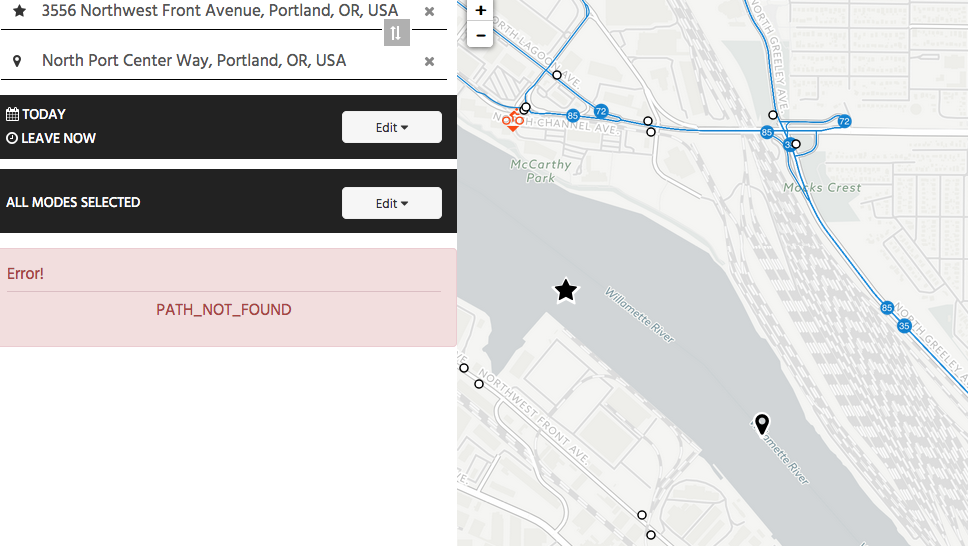Image resolution: width=968 pixels, height=546 pixels.
Task: Select the transit stop circle on North Lagoon Ave
Action: [557, 75]
